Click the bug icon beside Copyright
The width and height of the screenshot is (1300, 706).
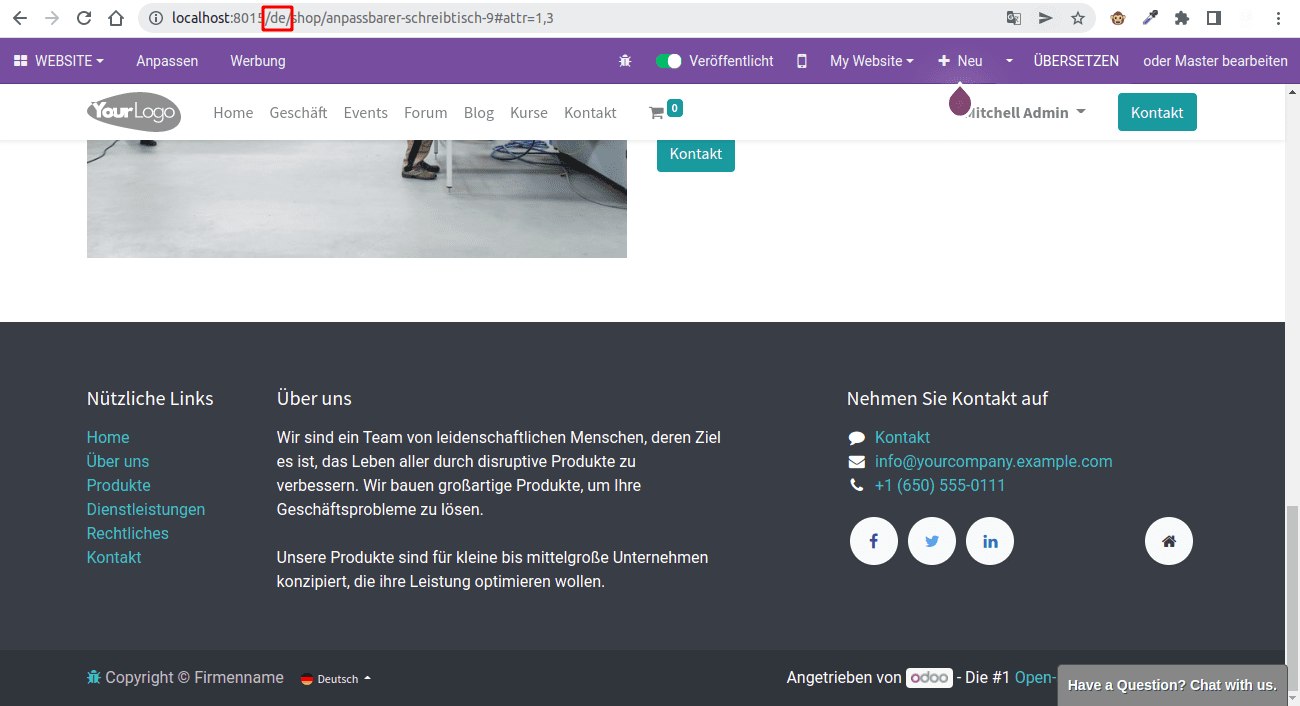(94, 677)
